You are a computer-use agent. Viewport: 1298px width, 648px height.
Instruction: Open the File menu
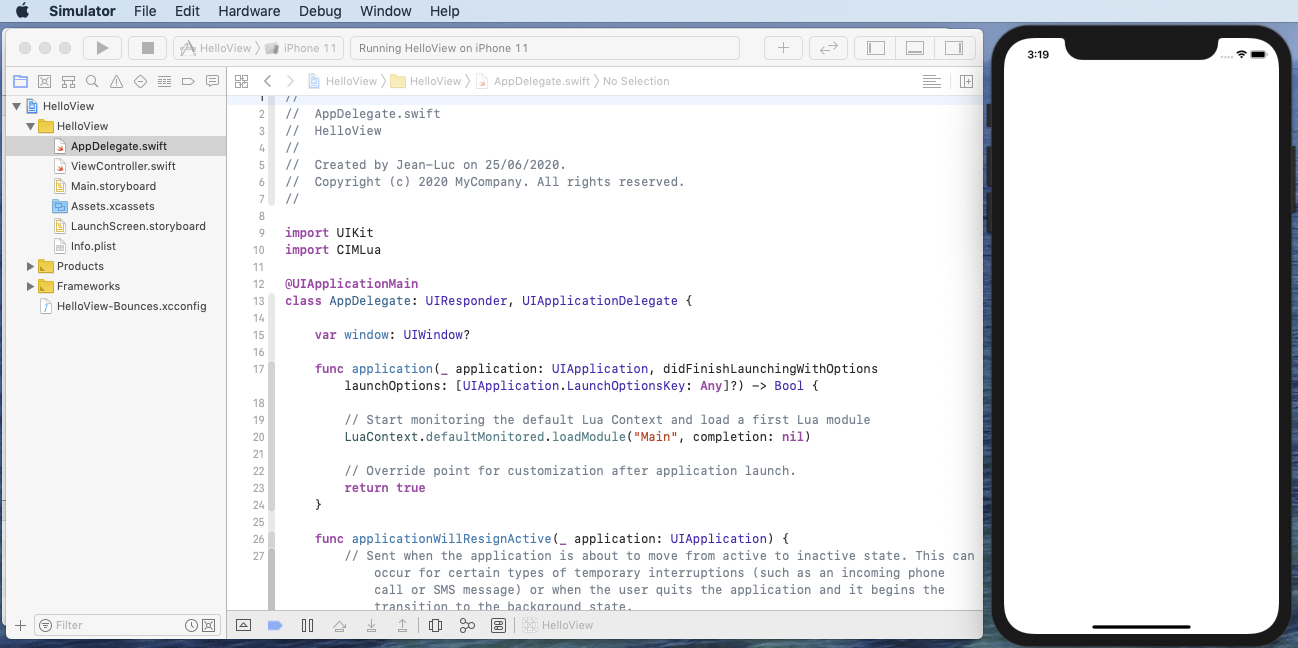coord(145,11)
